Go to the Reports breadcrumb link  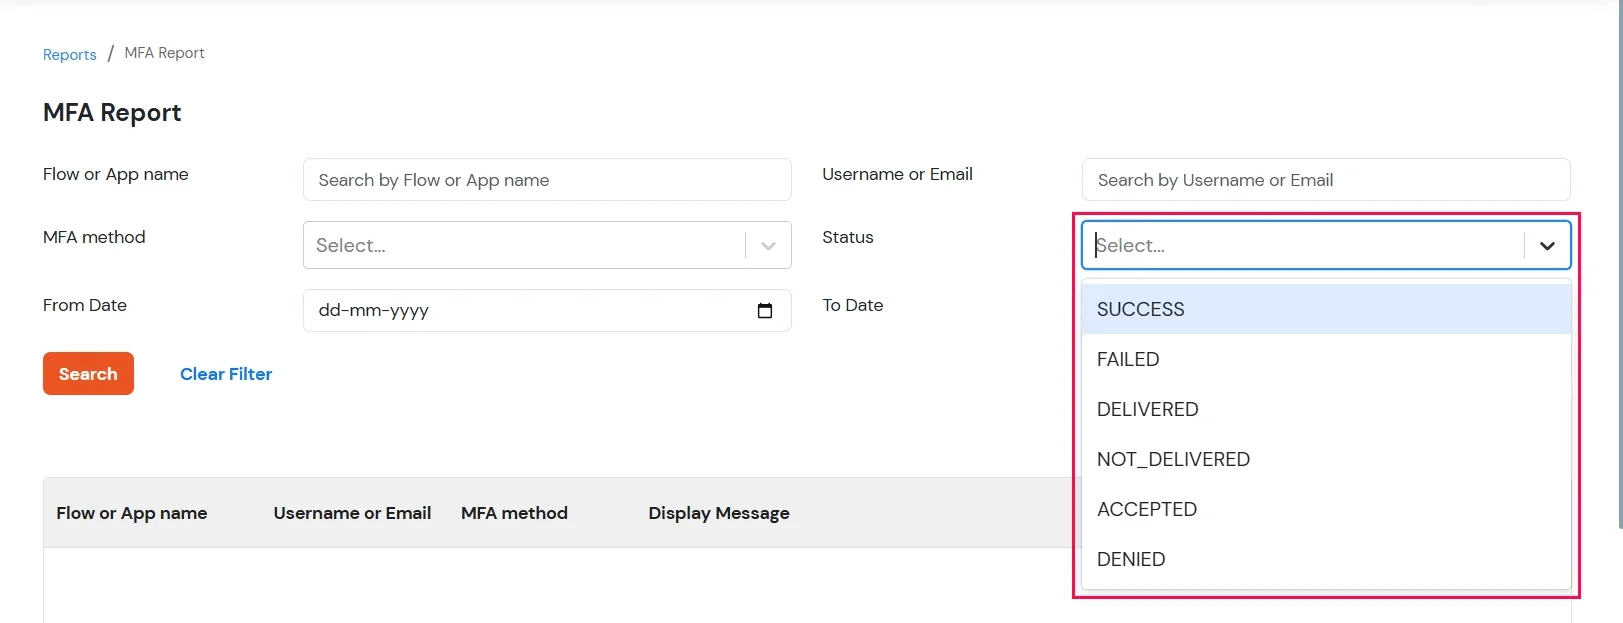pos(69,54)
